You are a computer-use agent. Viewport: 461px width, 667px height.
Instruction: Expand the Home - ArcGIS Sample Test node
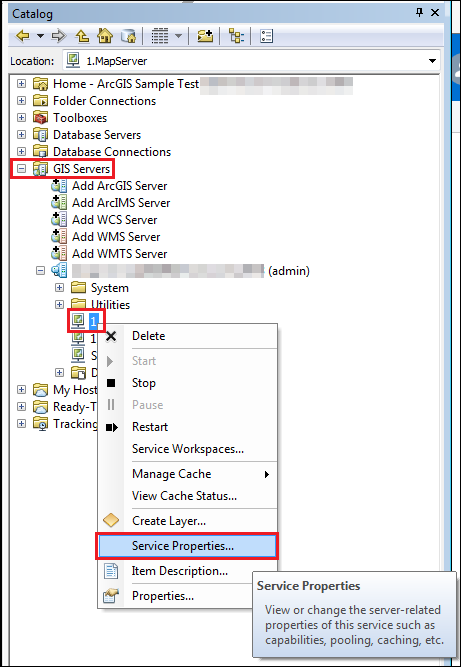tap(21, 84)
